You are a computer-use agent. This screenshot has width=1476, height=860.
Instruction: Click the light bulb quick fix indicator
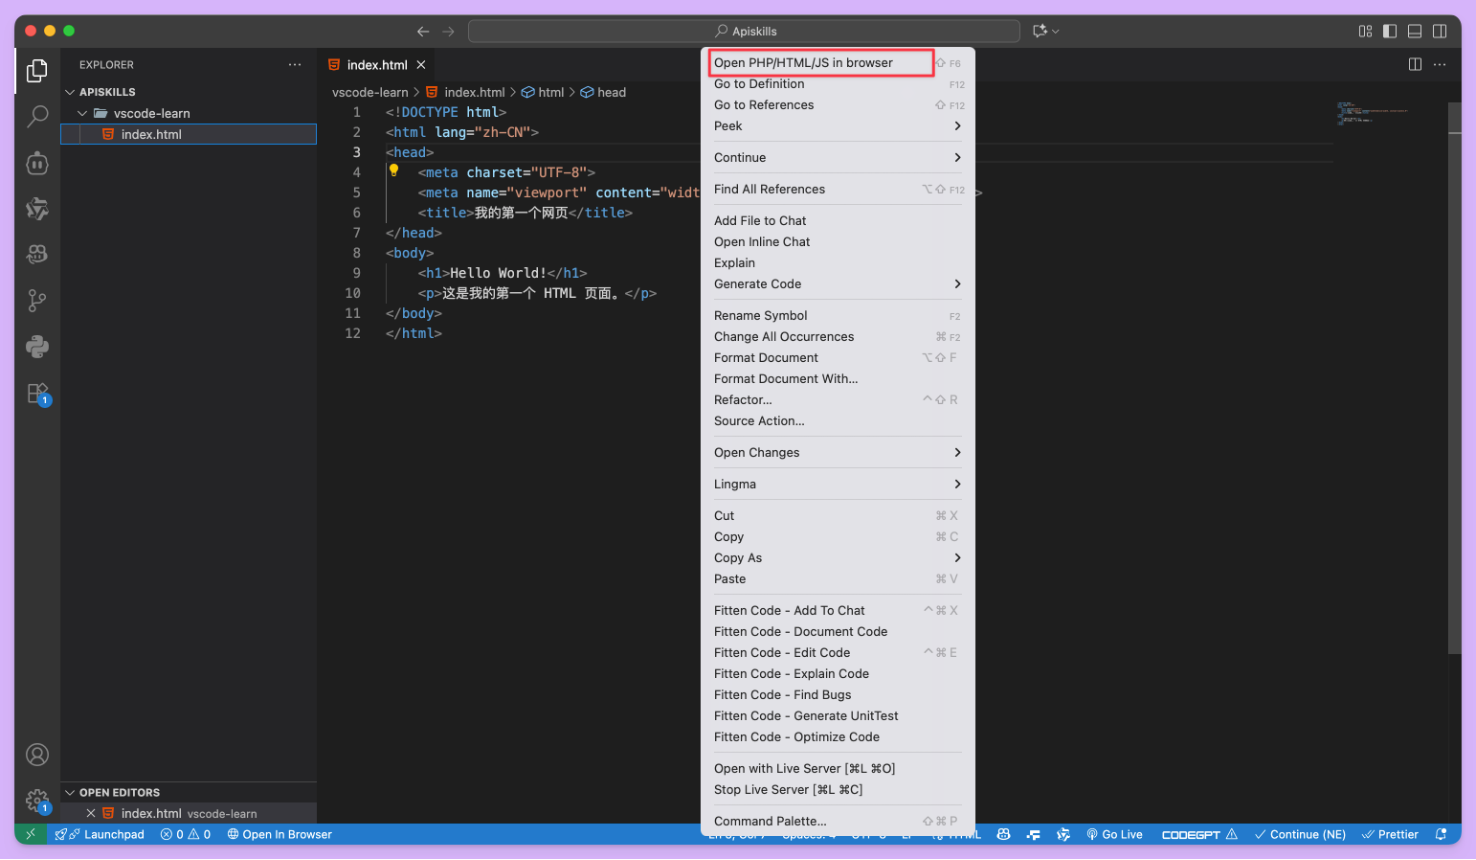point(393,171)
